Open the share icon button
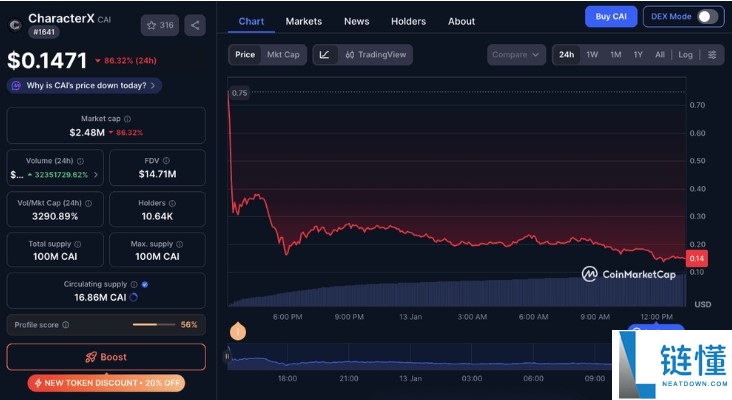Image resolution: width=732 pixels, height=400 pixels. coord(195,25)
